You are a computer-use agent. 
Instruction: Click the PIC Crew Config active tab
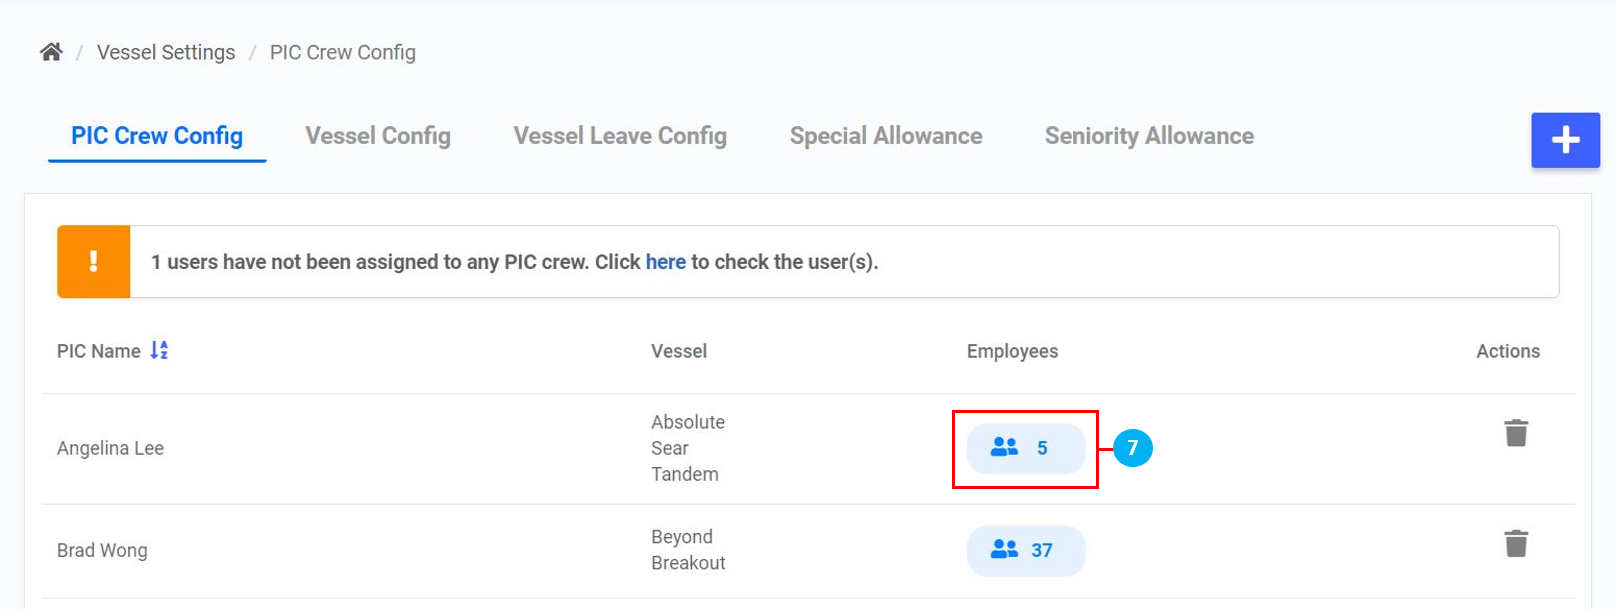pyautogui.click(x=156, y=135)
